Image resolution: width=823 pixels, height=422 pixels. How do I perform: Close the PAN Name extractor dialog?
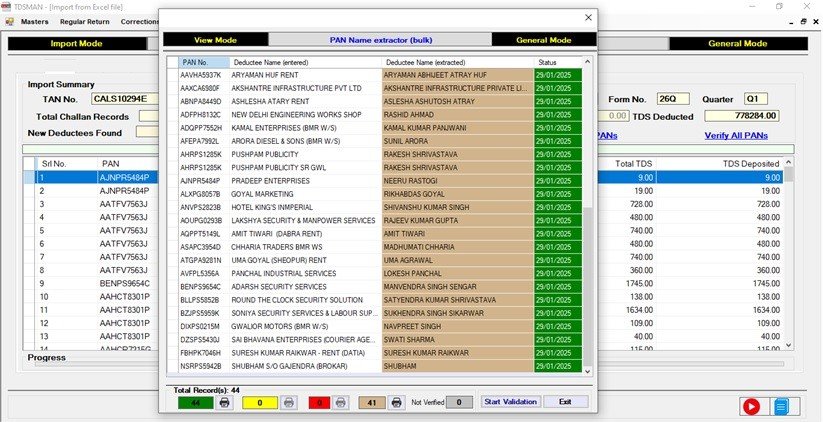[588, 17]
